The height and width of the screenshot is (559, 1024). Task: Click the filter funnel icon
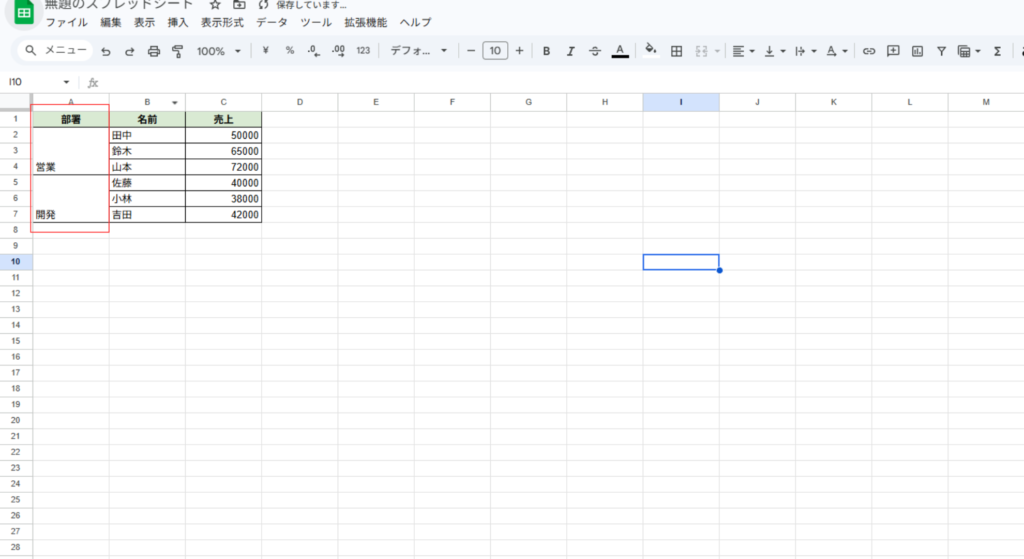pyautogui.click(x=941, y=51)
